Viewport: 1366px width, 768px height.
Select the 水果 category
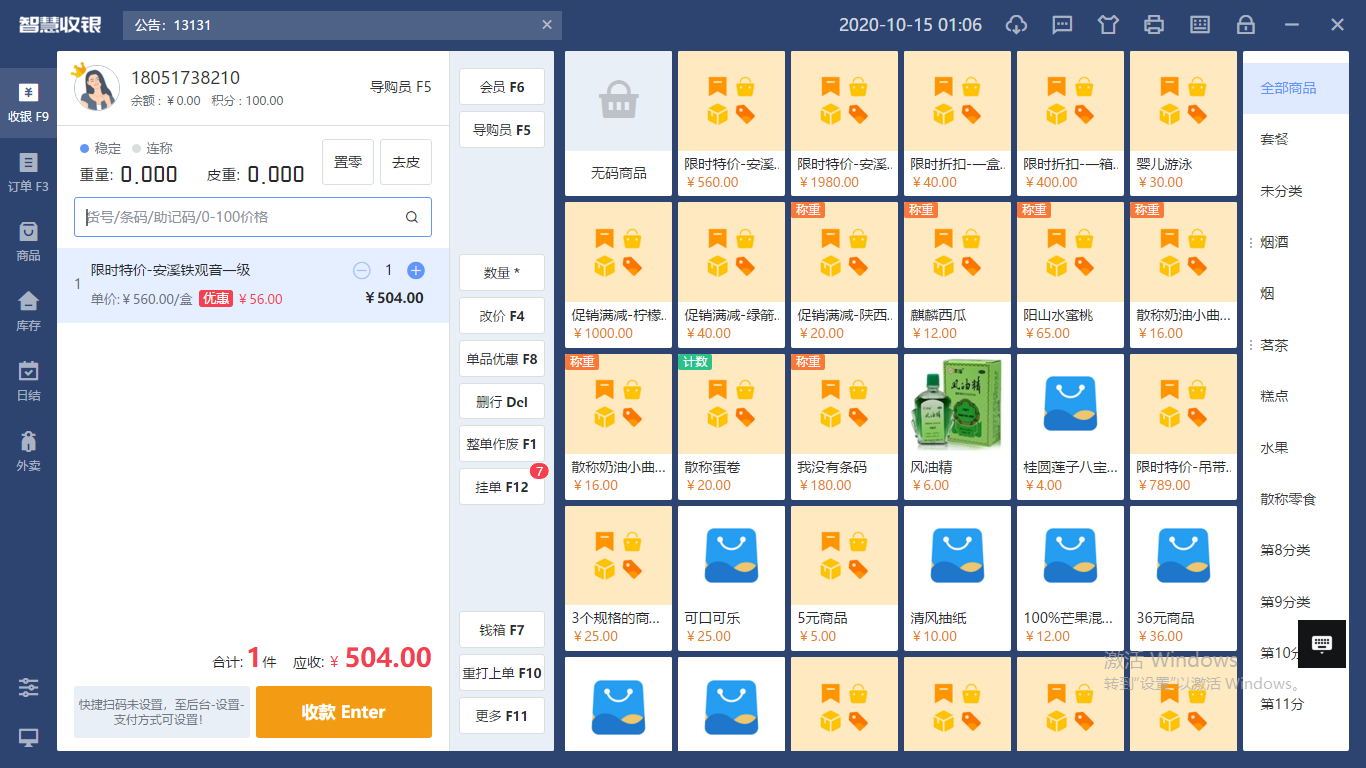pos(1274,448)
